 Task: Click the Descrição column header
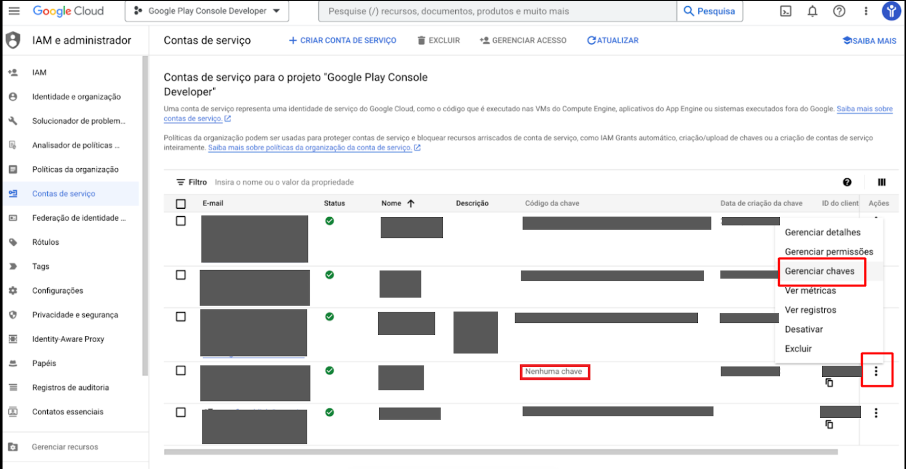[472, 203]
